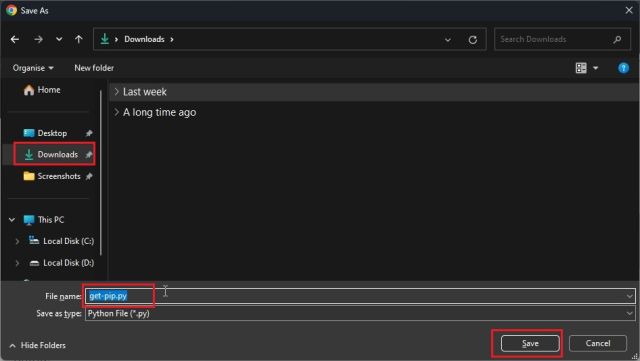The image size is (640, 361).
Task: Expand Local Disk (C:) node
Action: coord(17,241)
